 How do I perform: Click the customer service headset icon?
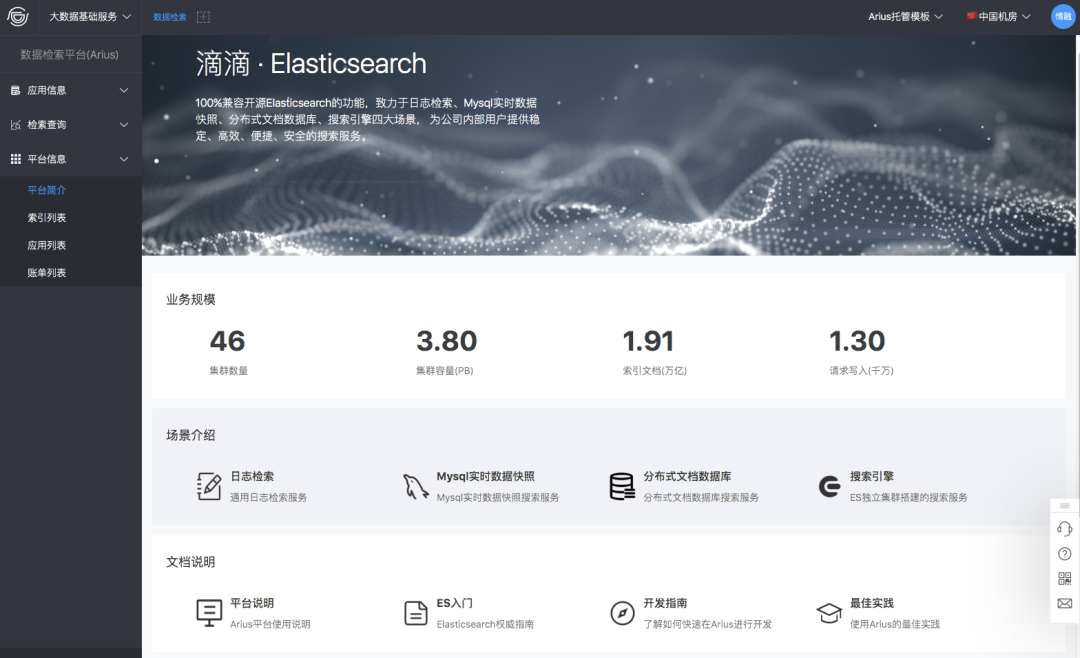tap(1065, 529)
